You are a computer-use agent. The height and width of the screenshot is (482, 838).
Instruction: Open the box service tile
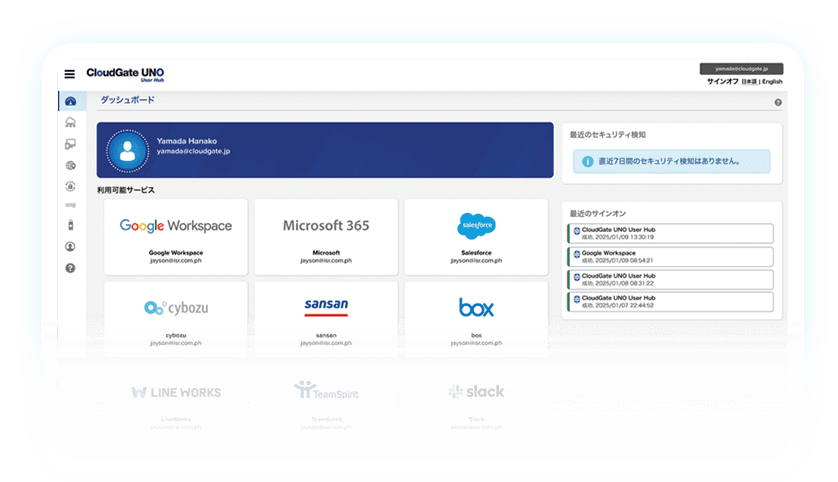click(x=476, y=319)
